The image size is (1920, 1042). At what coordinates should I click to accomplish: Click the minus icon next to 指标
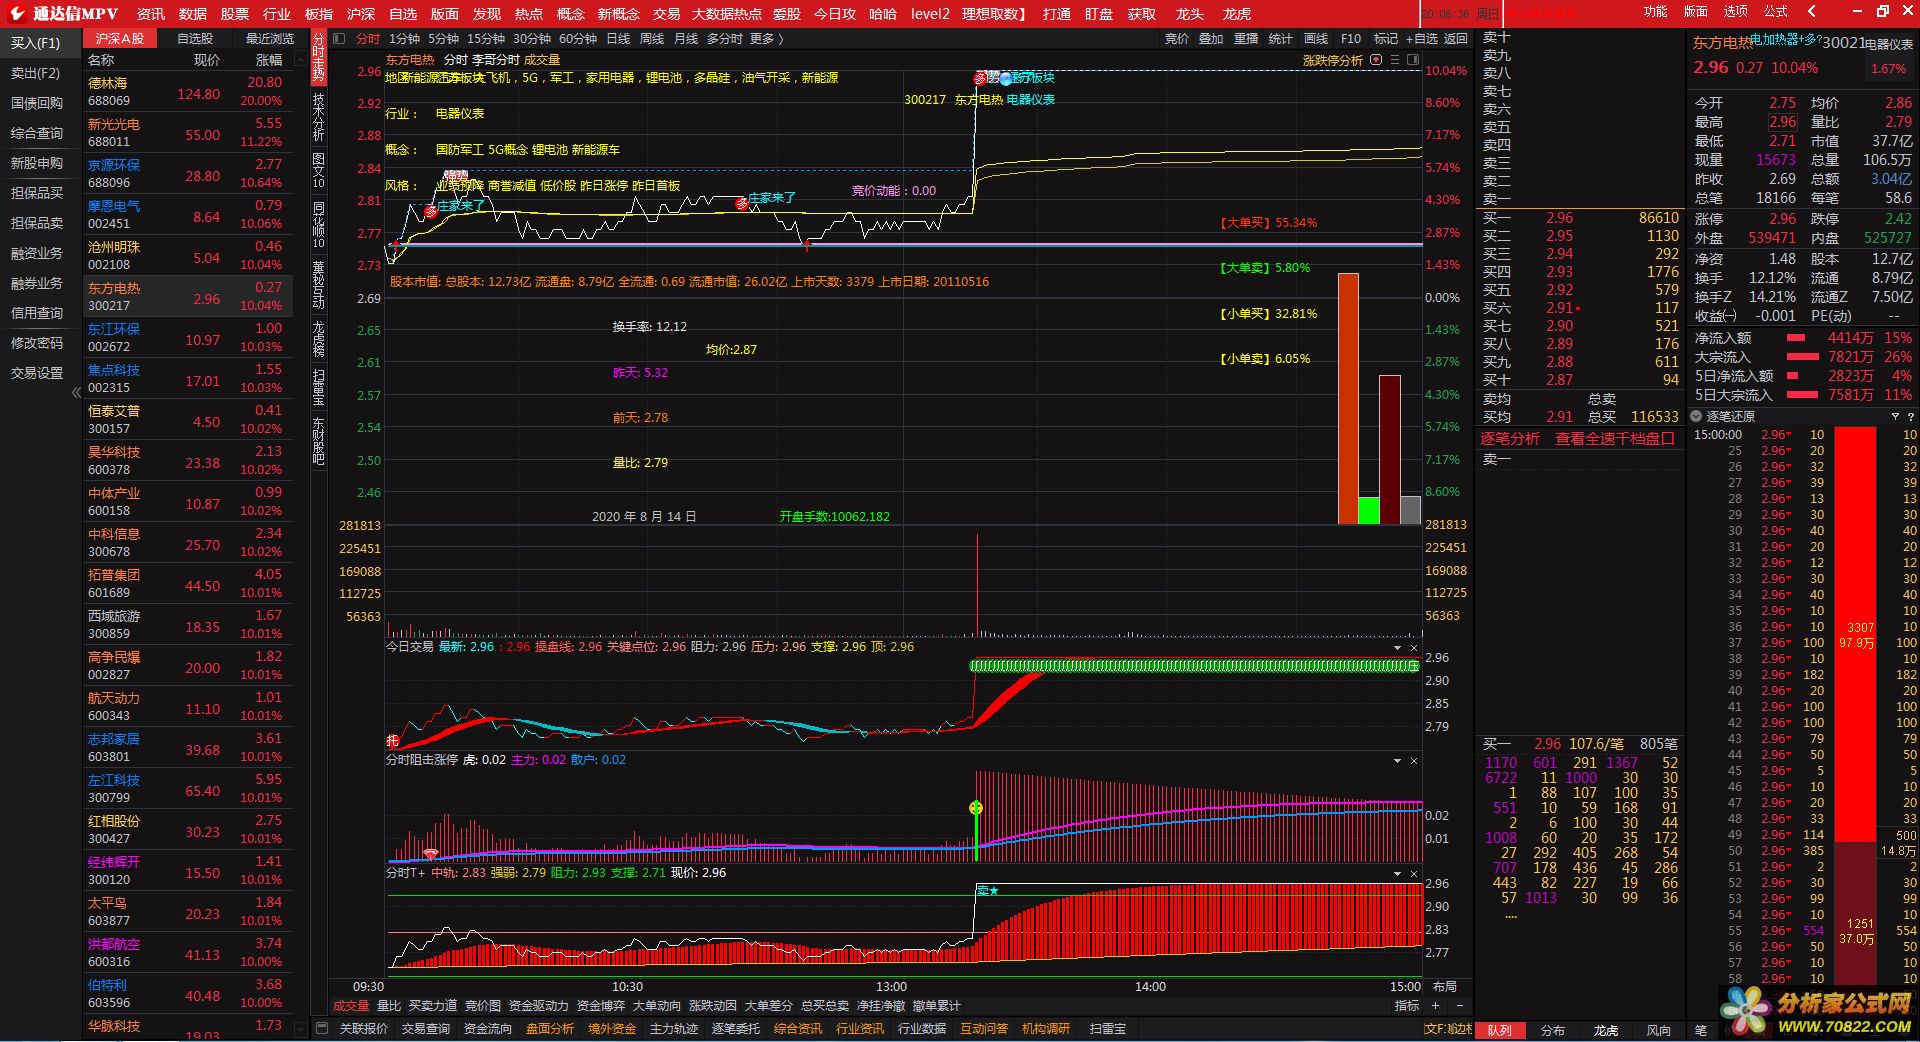[1459, 1006]
